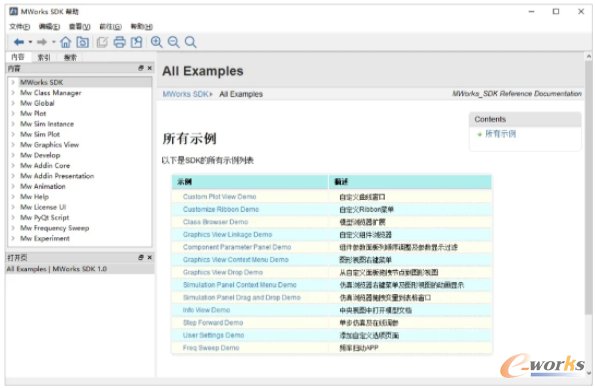595x388 pixels.
Task: Jump to 所有示例 in Contents box
Action: 501,134
